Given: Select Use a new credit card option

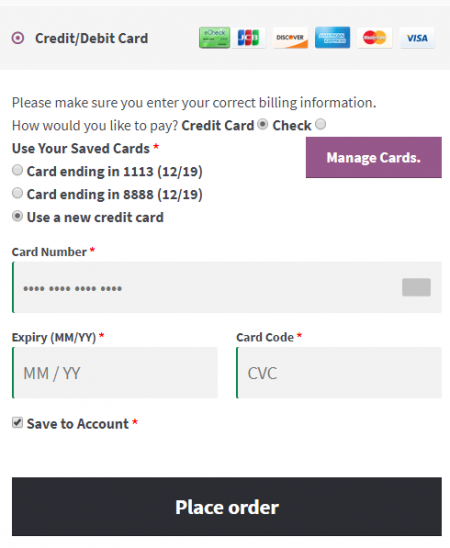Looking at the screenshot, I should pyautogui.click(x=17, y=216).
